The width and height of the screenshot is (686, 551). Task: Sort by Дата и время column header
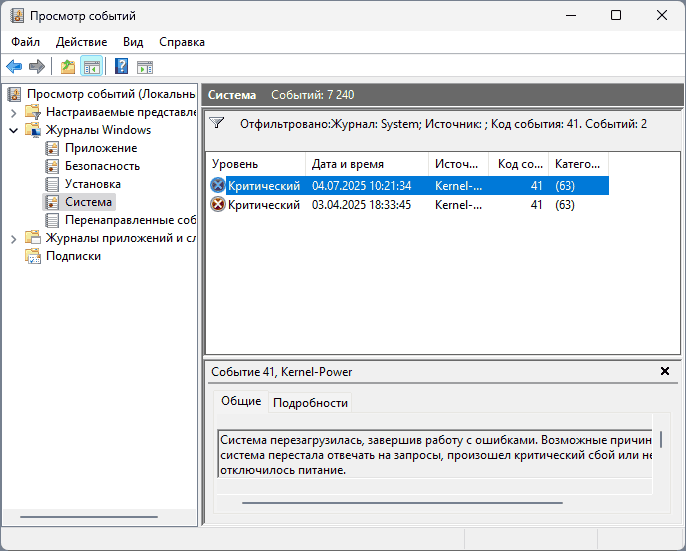(367, 164)
